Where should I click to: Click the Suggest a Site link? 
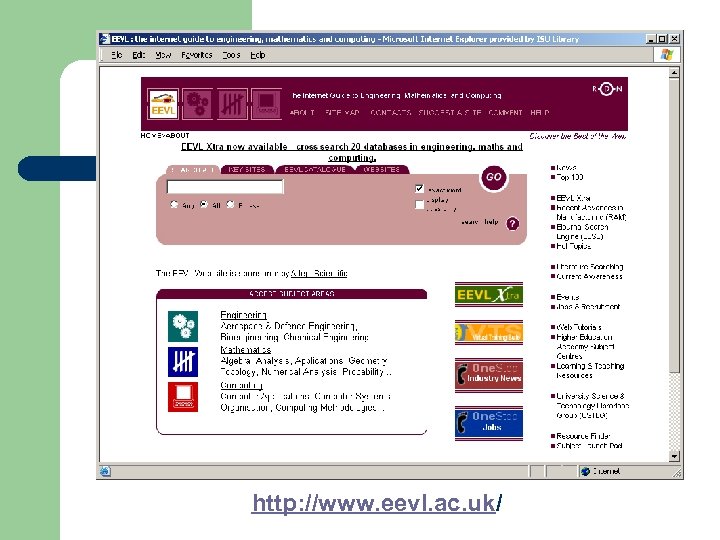(450, 112)
